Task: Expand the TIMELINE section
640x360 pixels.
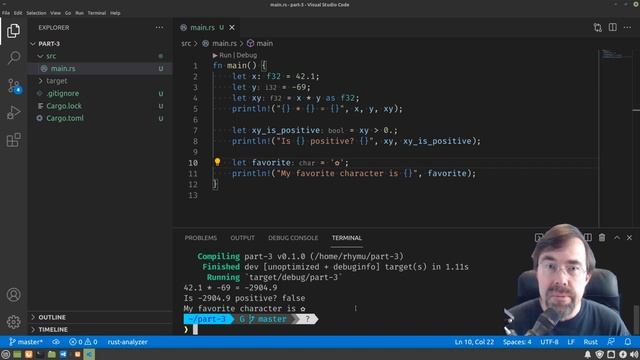Action: click(x=100, y=329)
